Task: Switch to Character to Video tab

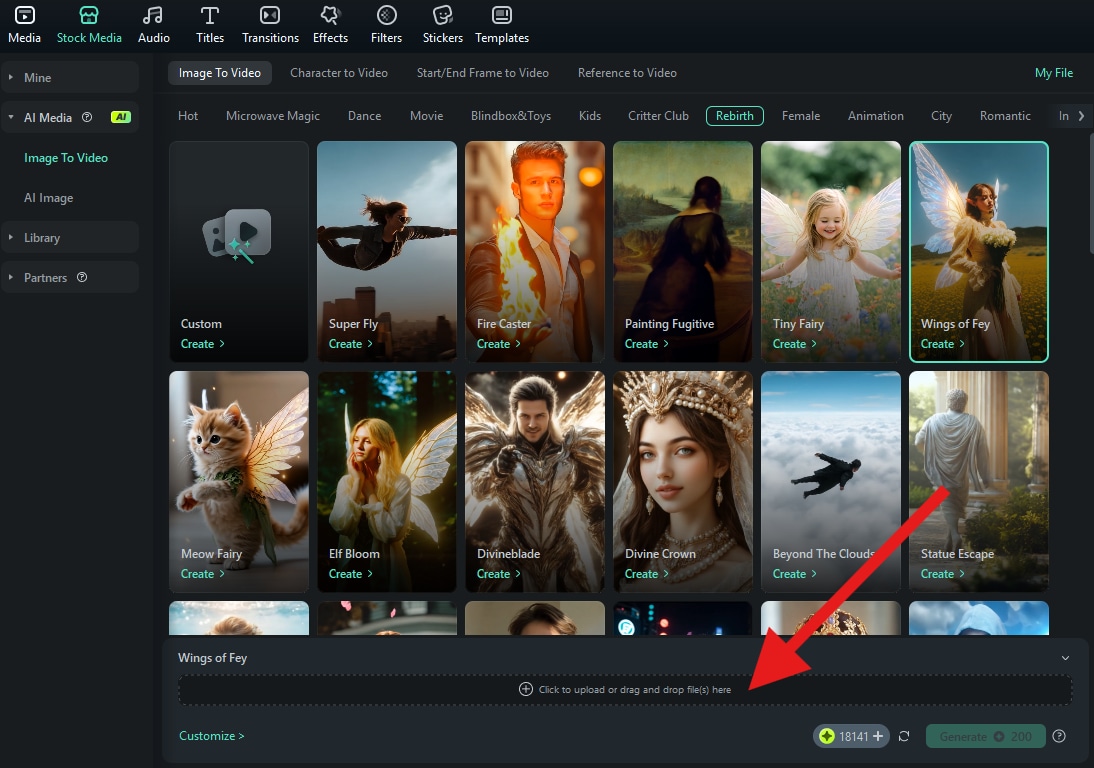Action: (338, 73)
